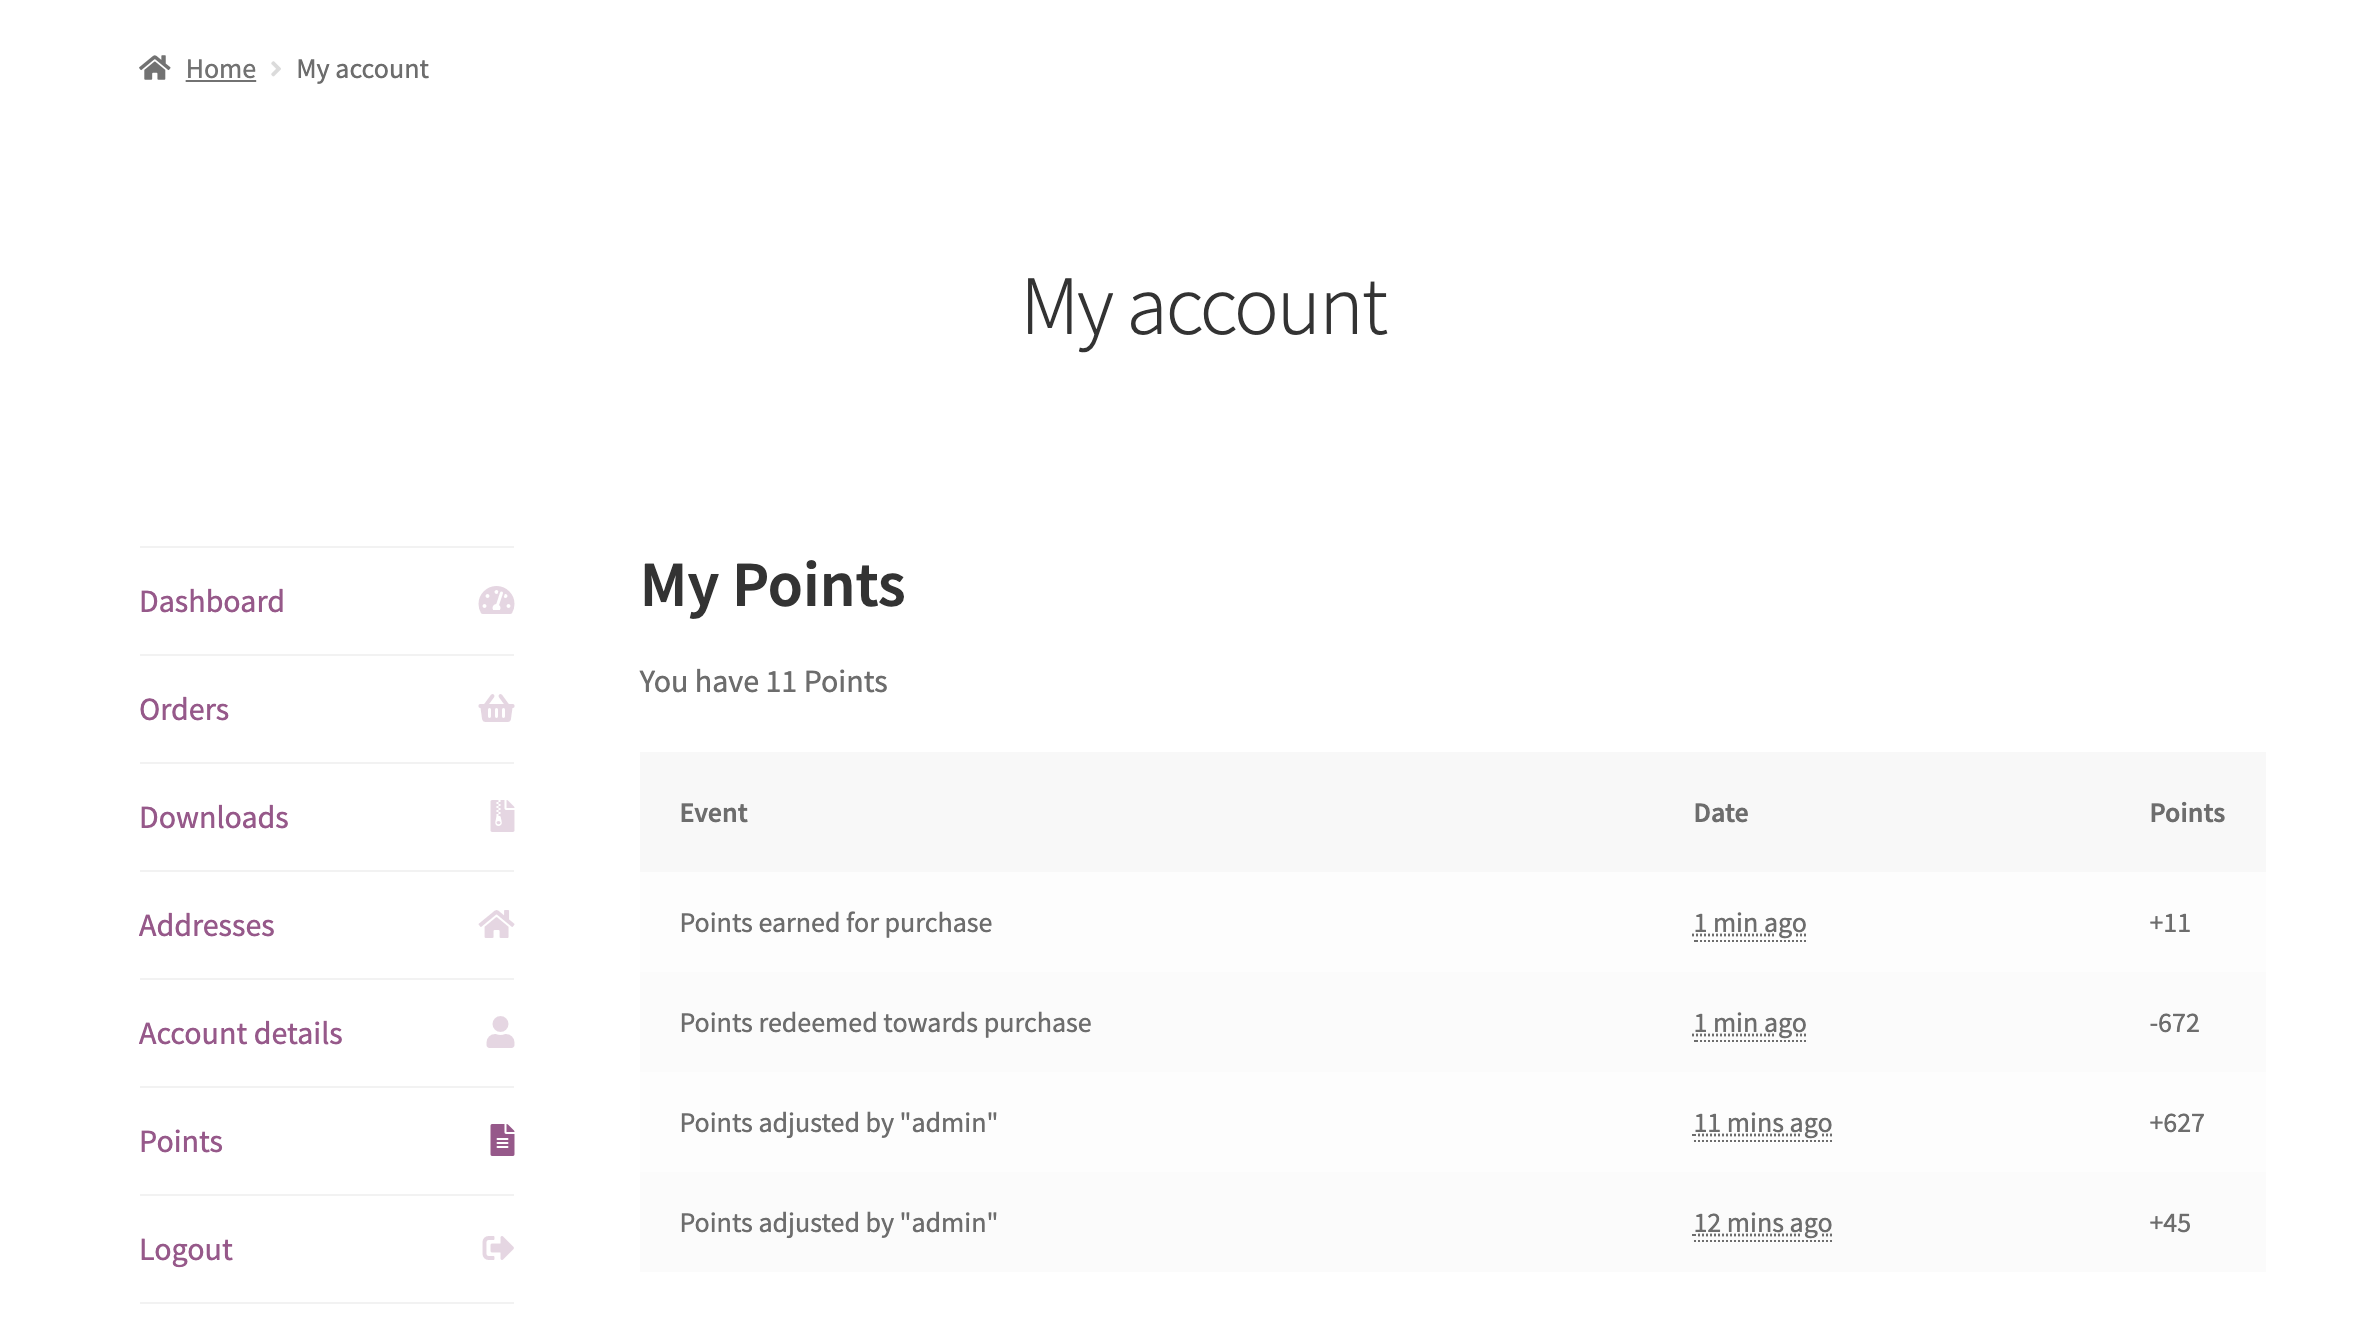
Task: Click the Event column header
Action: pyautogui.click(x=713, y=813)
